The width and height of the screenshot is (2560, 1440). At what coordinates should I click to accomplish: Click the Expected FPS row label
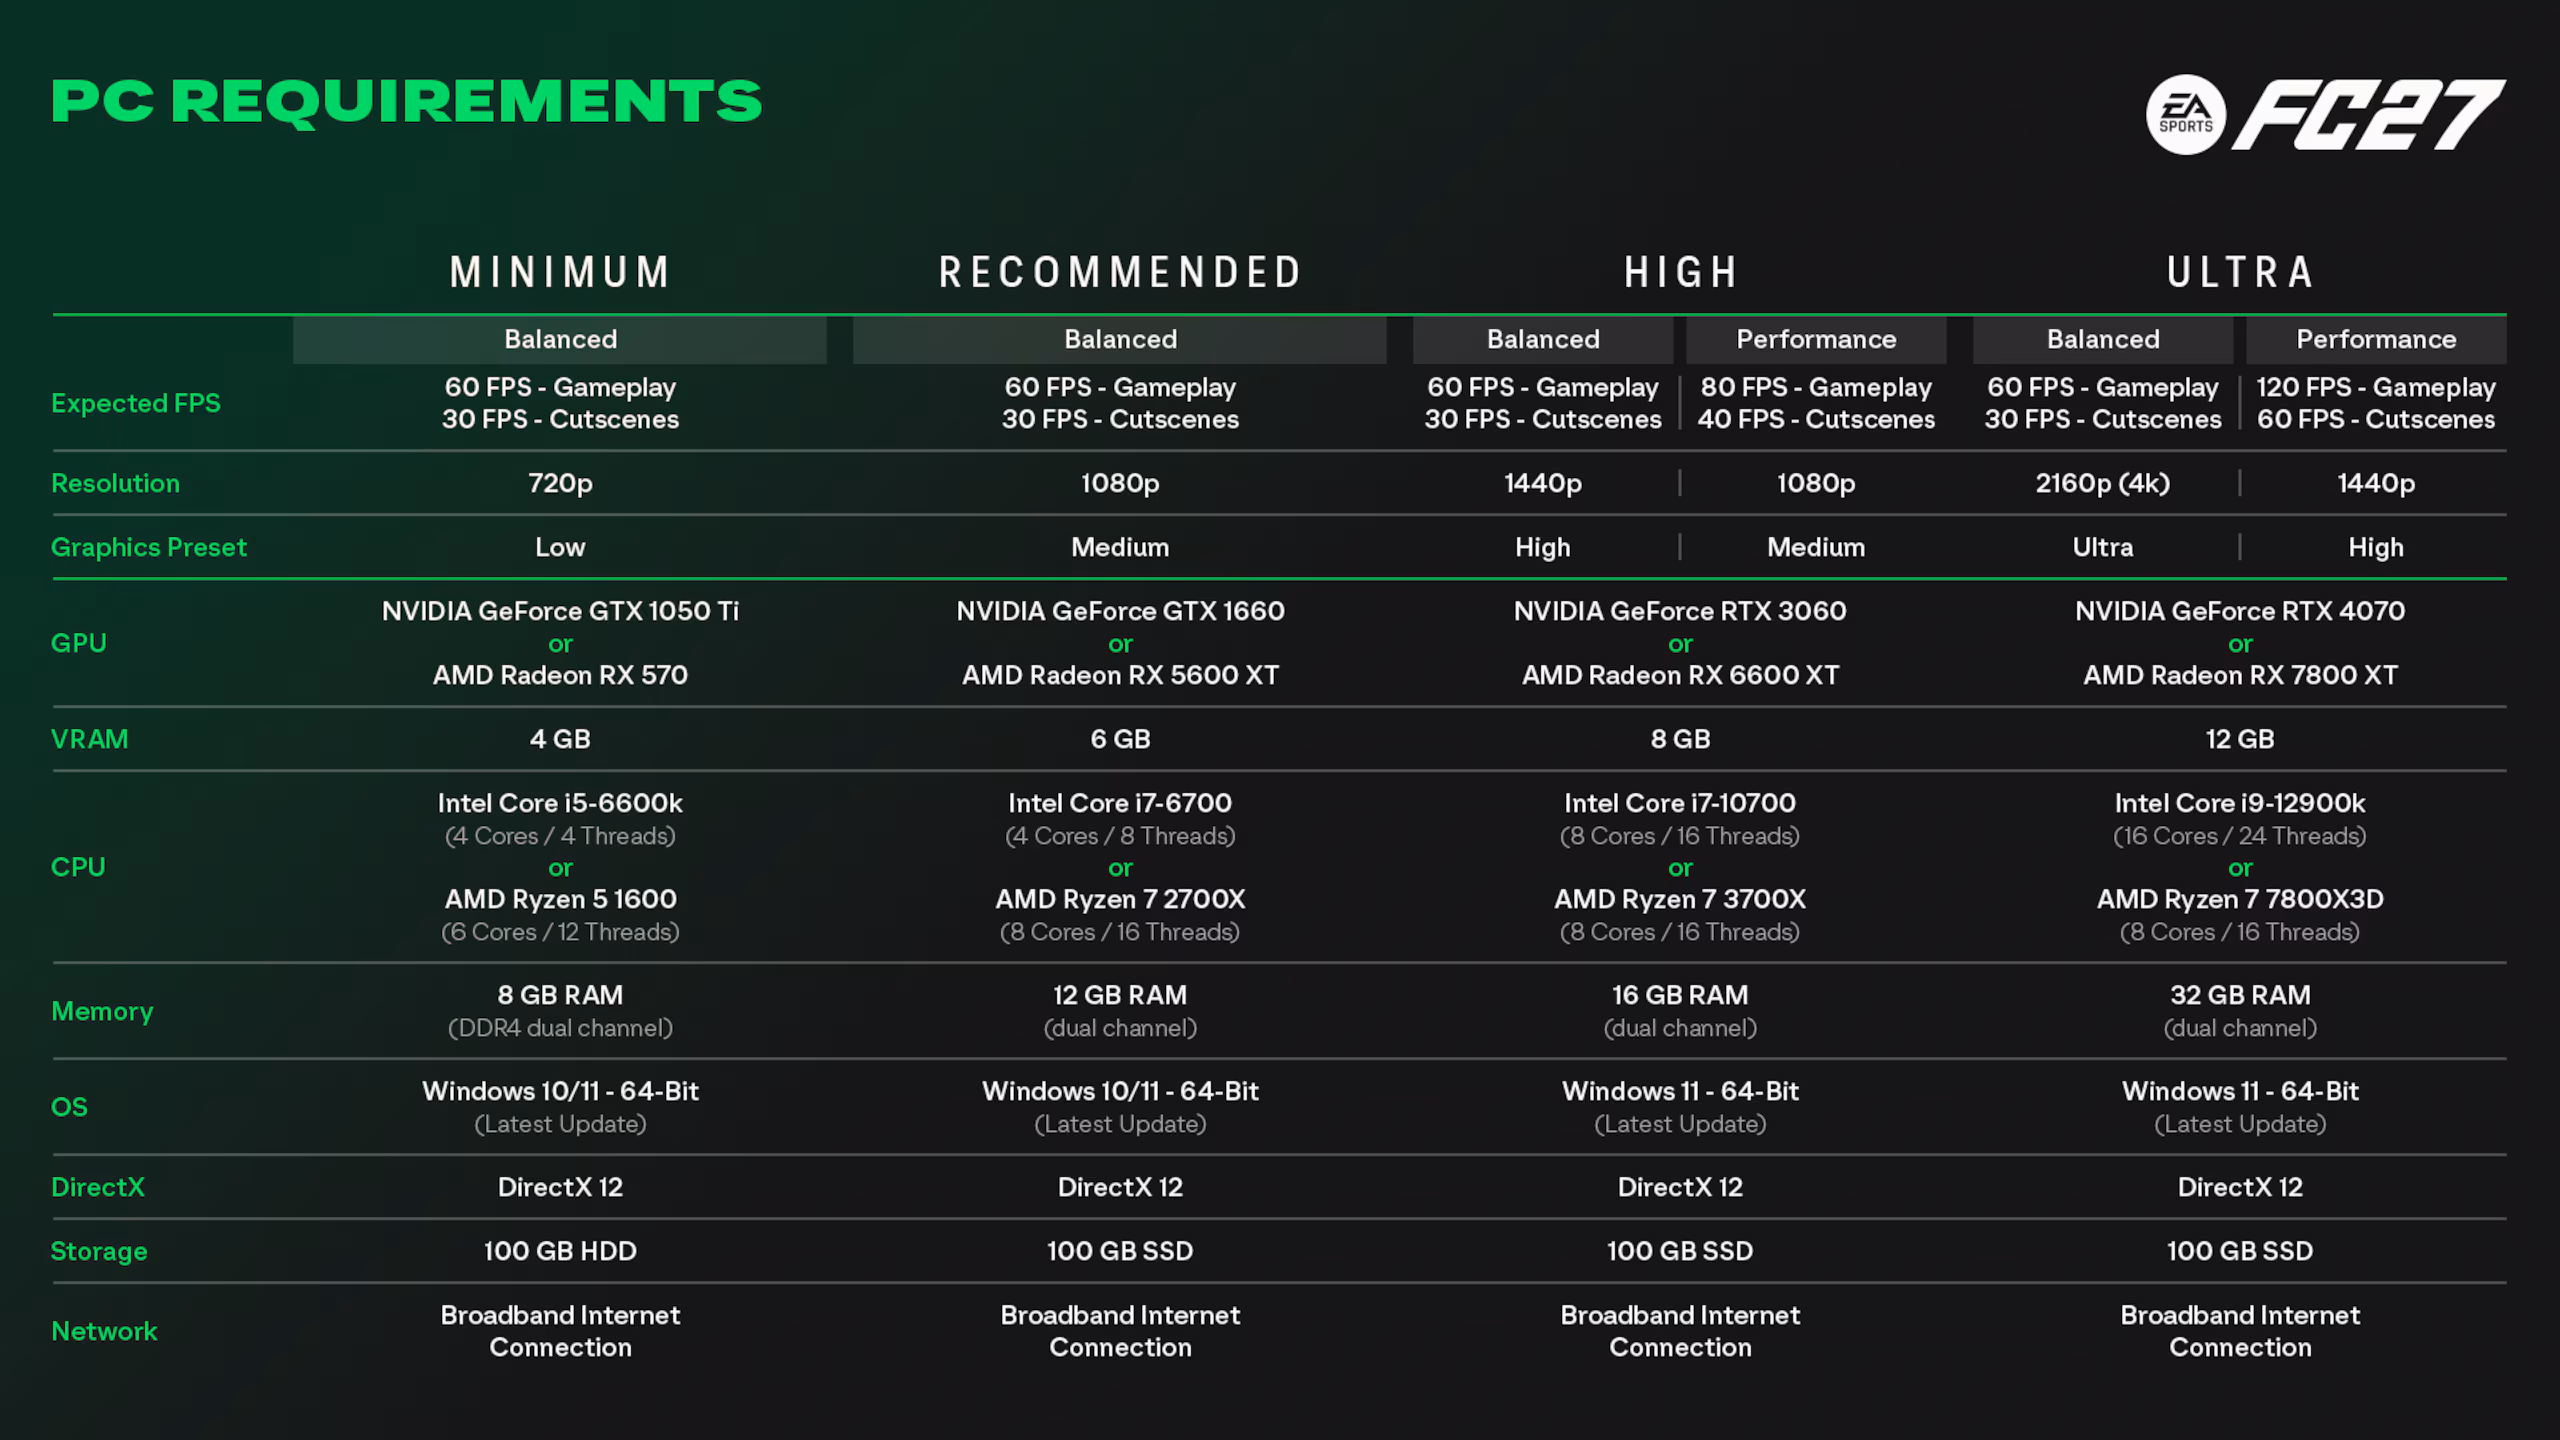coord(136,403)
